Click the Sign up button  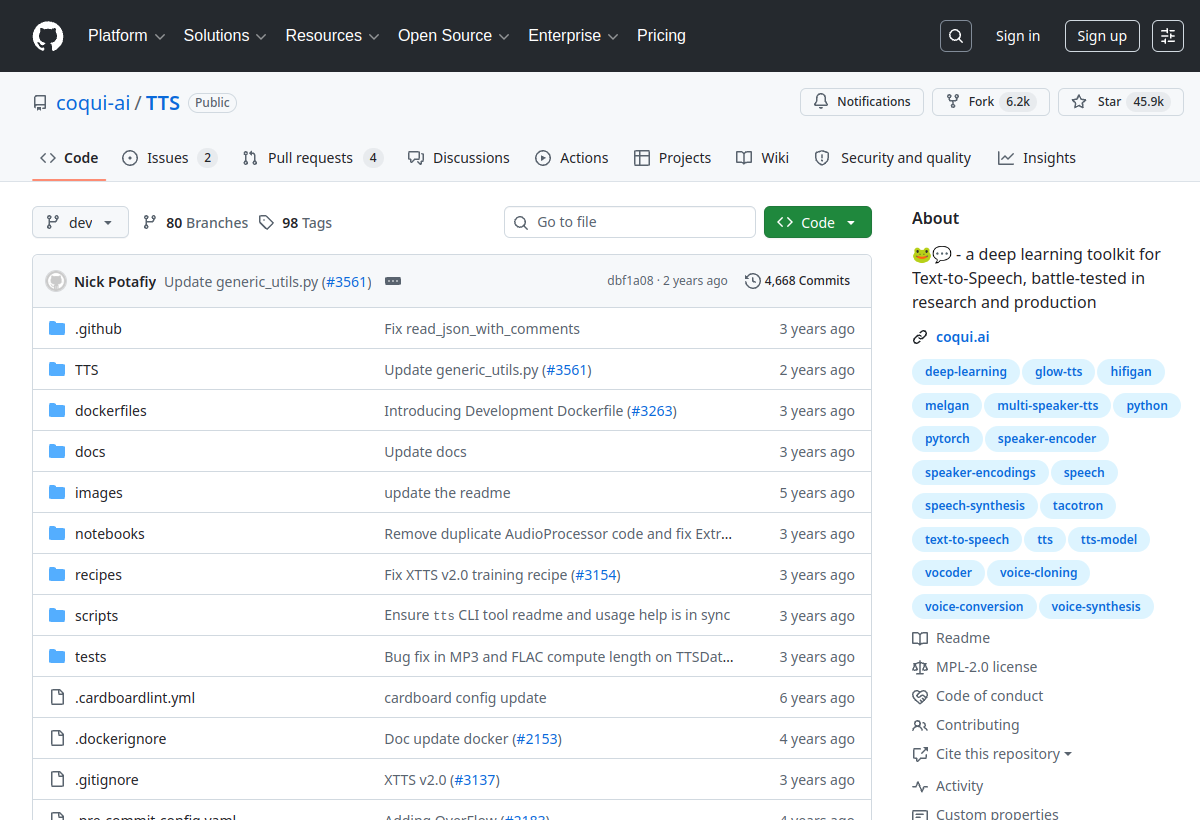coord(1102,36)
